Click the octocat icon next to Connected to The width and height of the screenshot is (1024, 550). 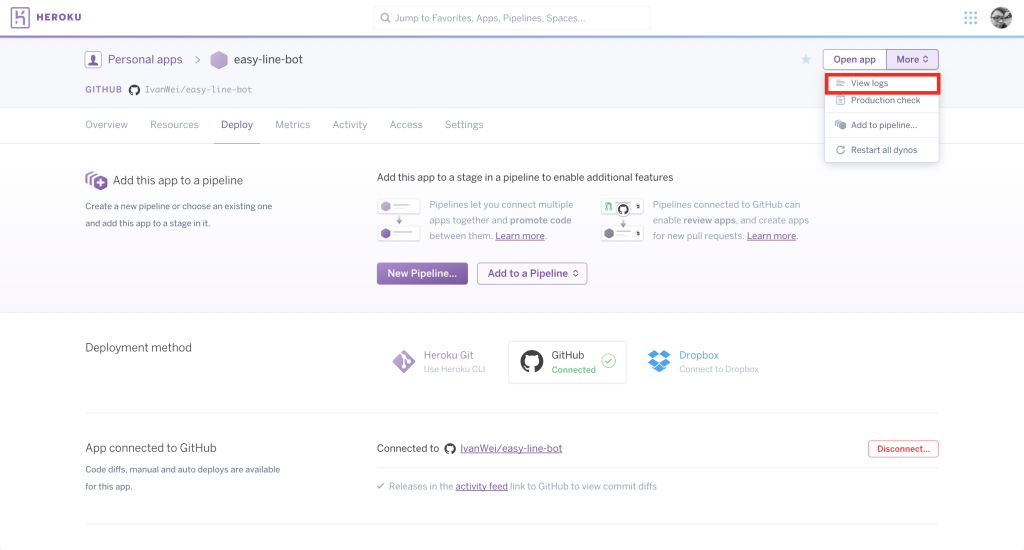[x=450, y=449]
